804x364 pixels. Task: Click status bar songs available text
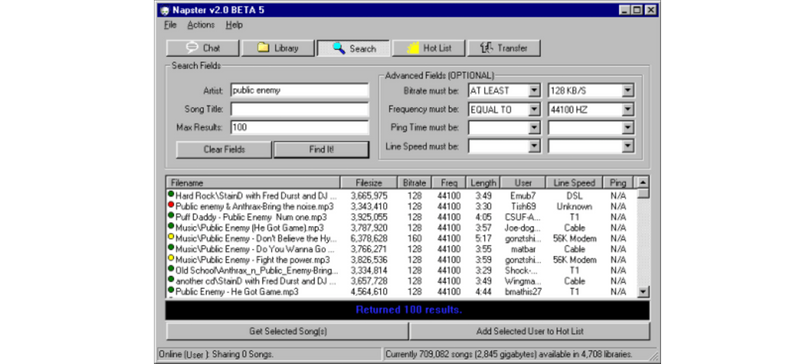point(508,354)
